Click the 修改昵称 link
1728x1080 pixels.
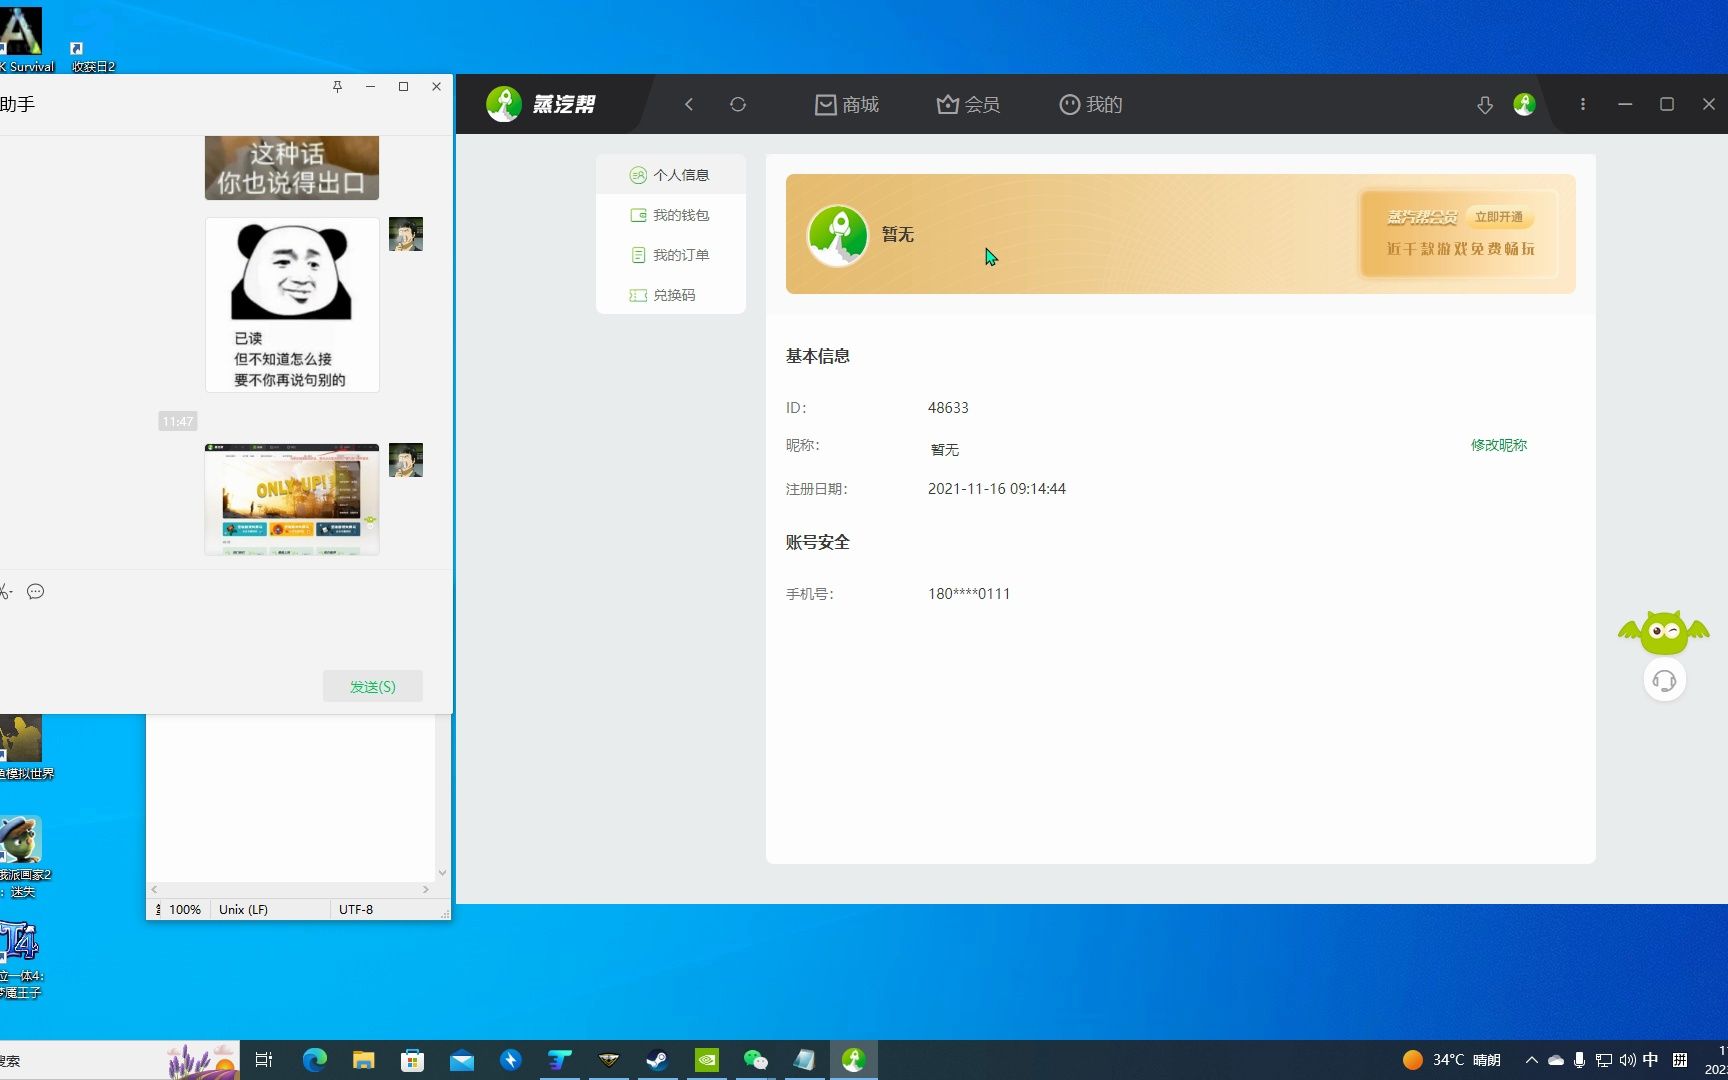click(x=1499, y=445)
